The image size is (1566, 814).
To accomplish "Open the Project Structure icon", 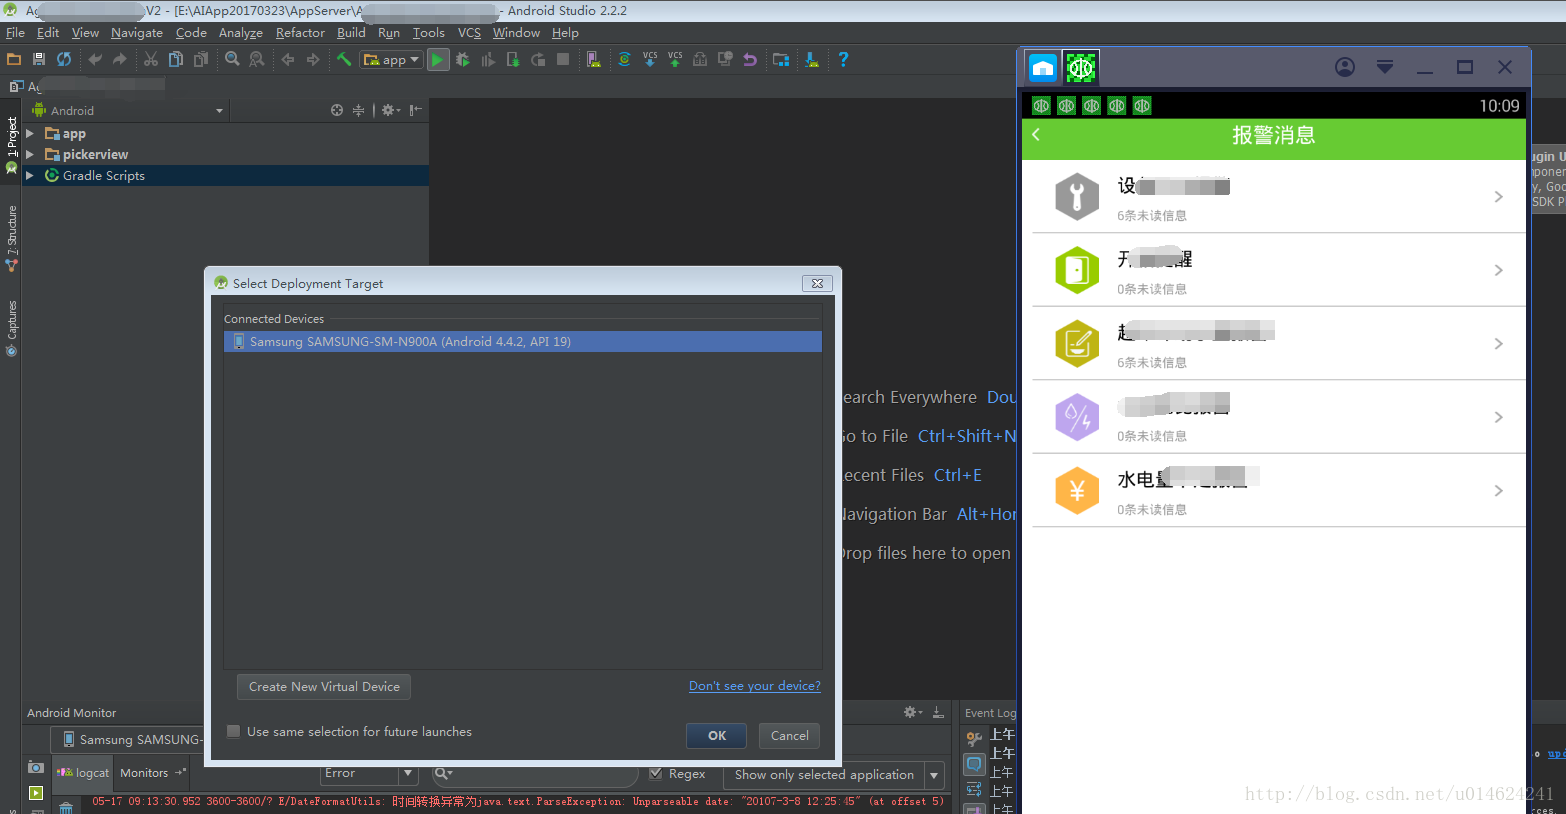I will click(x=781, y=60).
